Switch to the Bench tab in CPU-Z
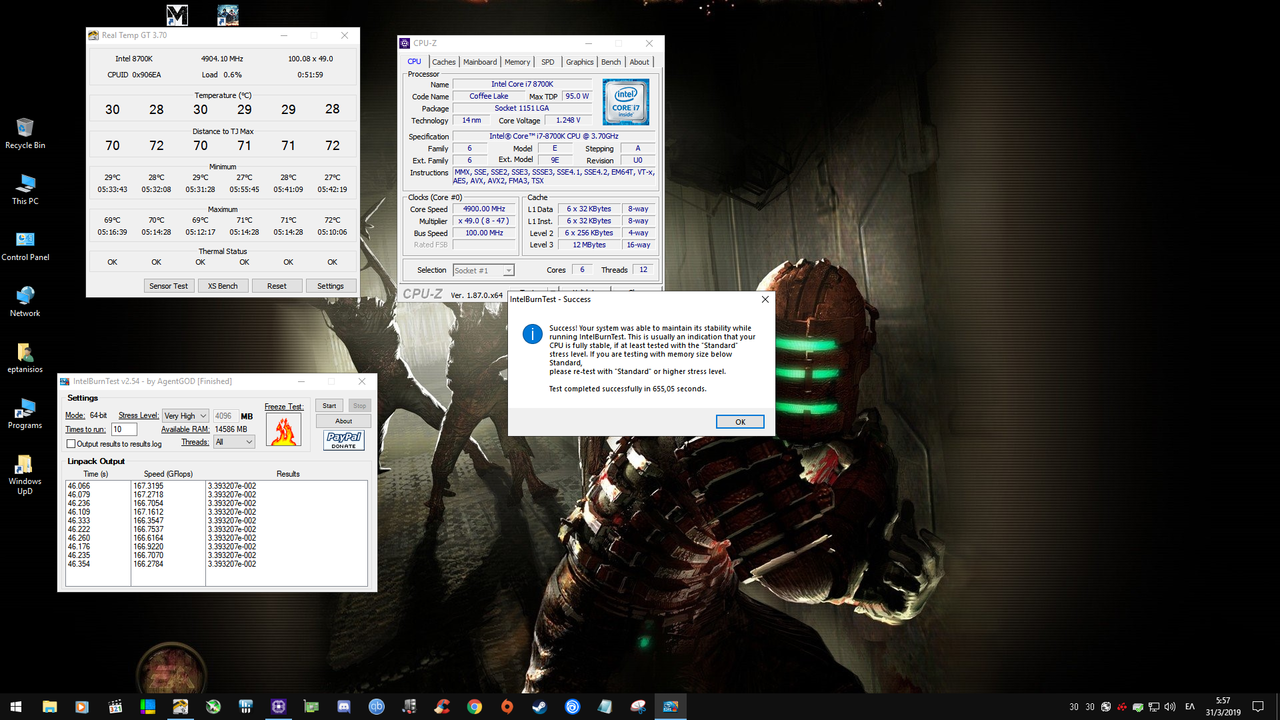The height and width of the screenshot is (720, 1280). [x=611, y=62]
